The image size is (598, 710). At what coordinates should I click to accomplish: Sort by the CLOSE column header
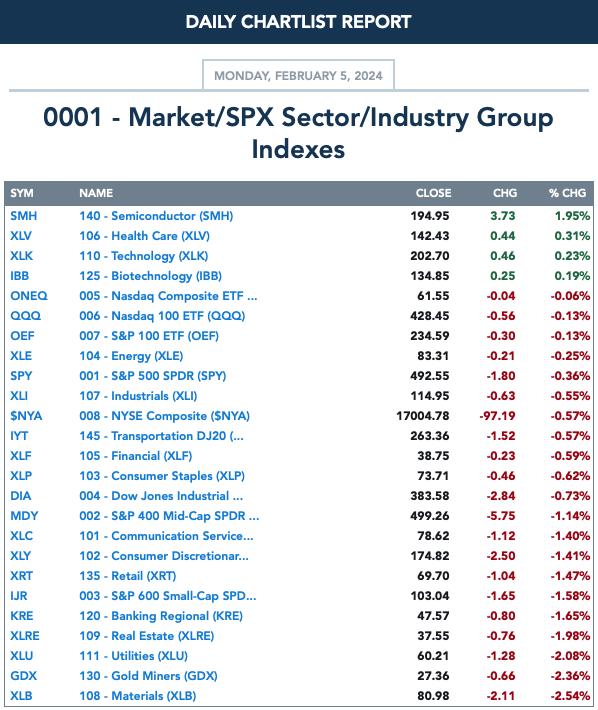click(x=433, y=193)
